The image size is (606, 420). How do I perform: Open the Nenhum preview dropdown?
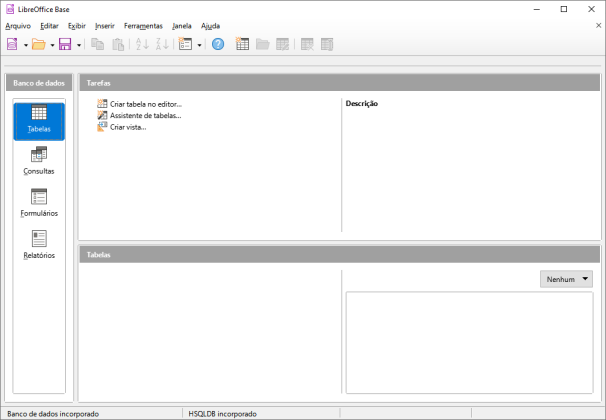tap(566, 279)
